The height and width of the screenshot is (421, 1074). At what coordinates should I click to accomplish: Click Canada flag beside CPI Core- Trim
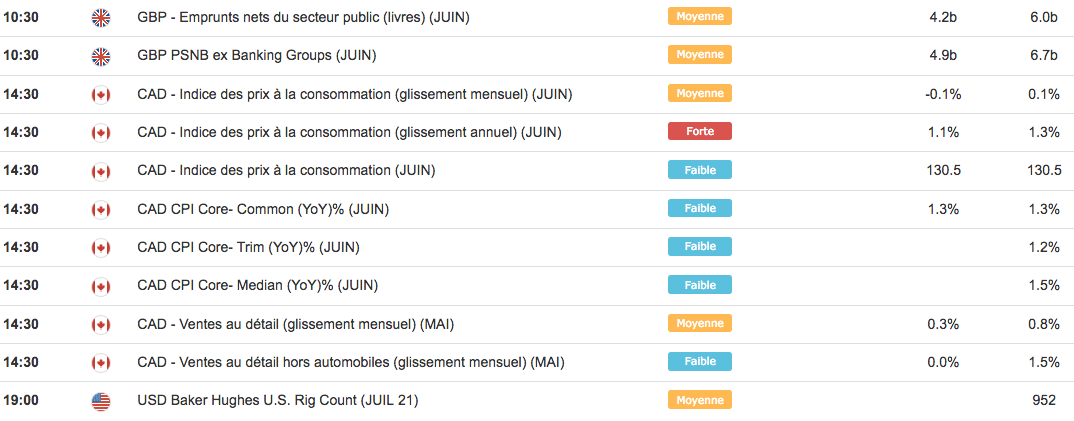point(101,247)
